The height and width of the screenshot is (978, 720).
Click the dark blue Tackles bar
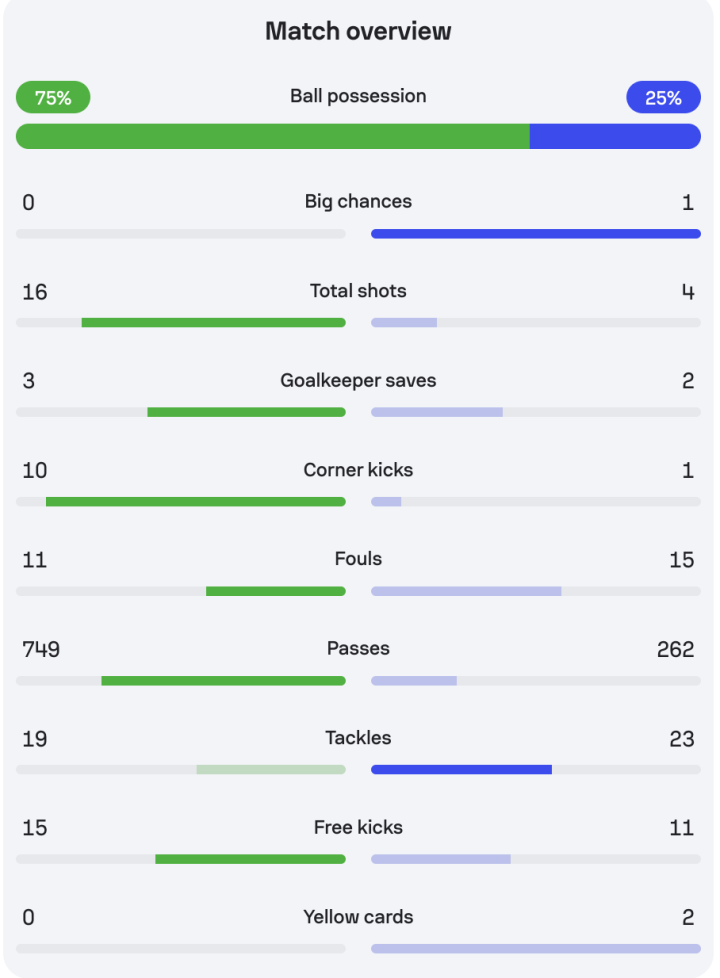tap(461, 769)
